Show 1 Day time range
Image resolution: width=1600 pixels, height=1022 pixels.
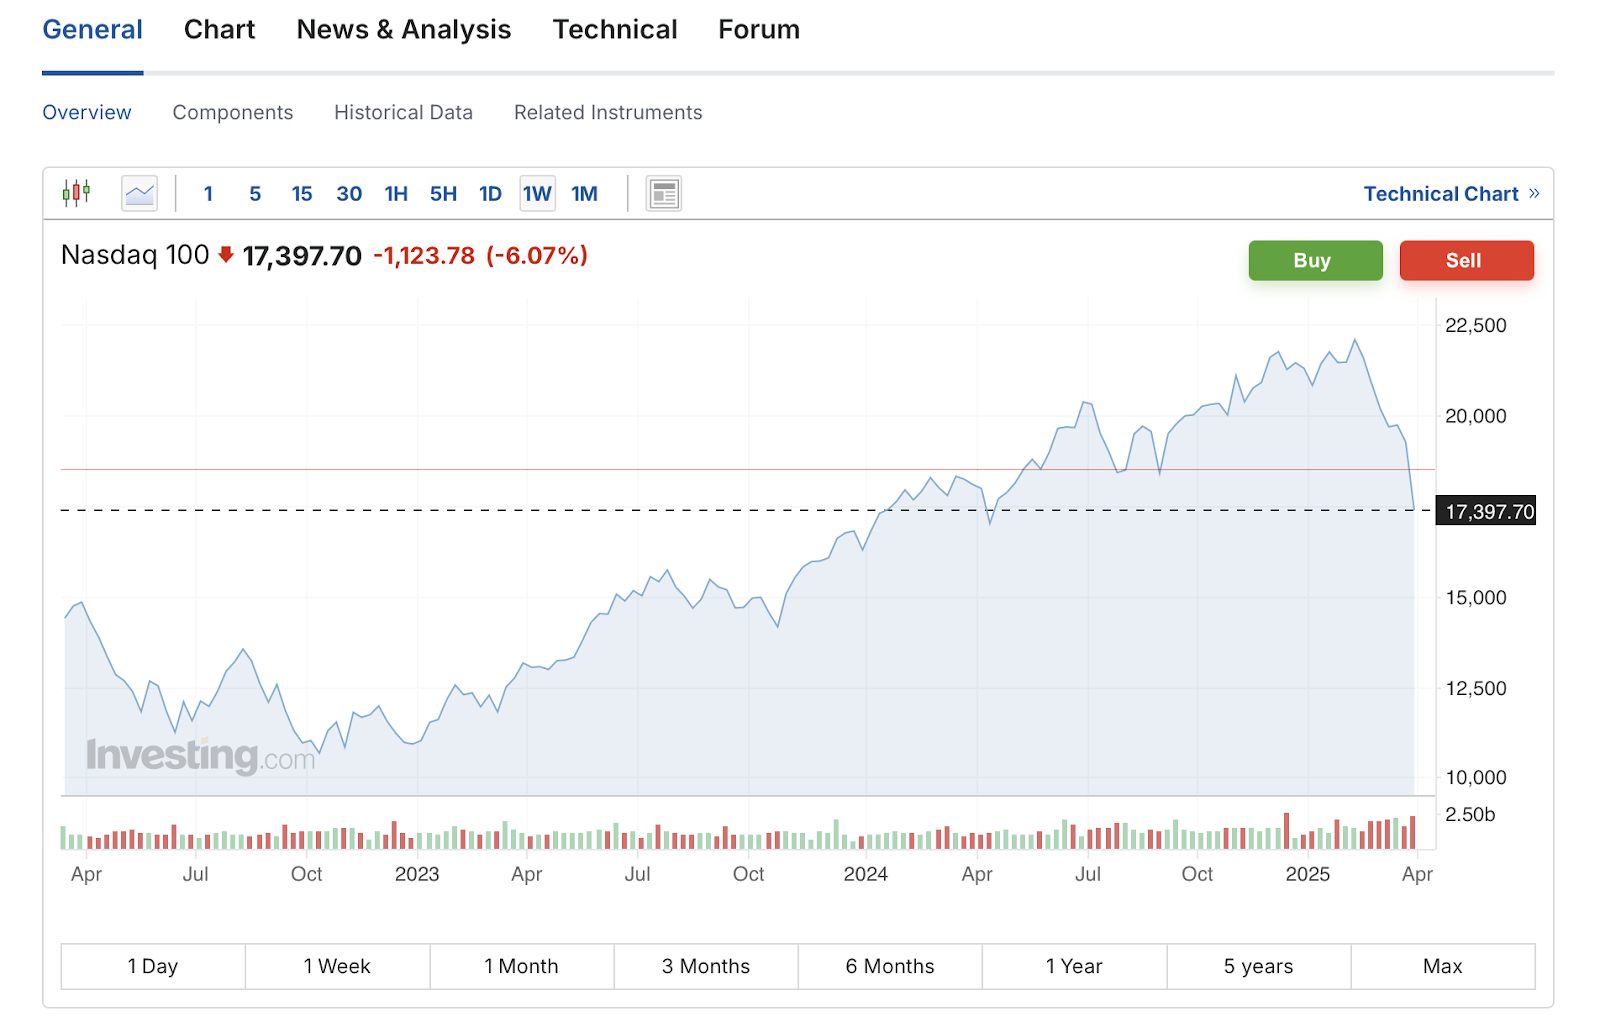[153, 966]
